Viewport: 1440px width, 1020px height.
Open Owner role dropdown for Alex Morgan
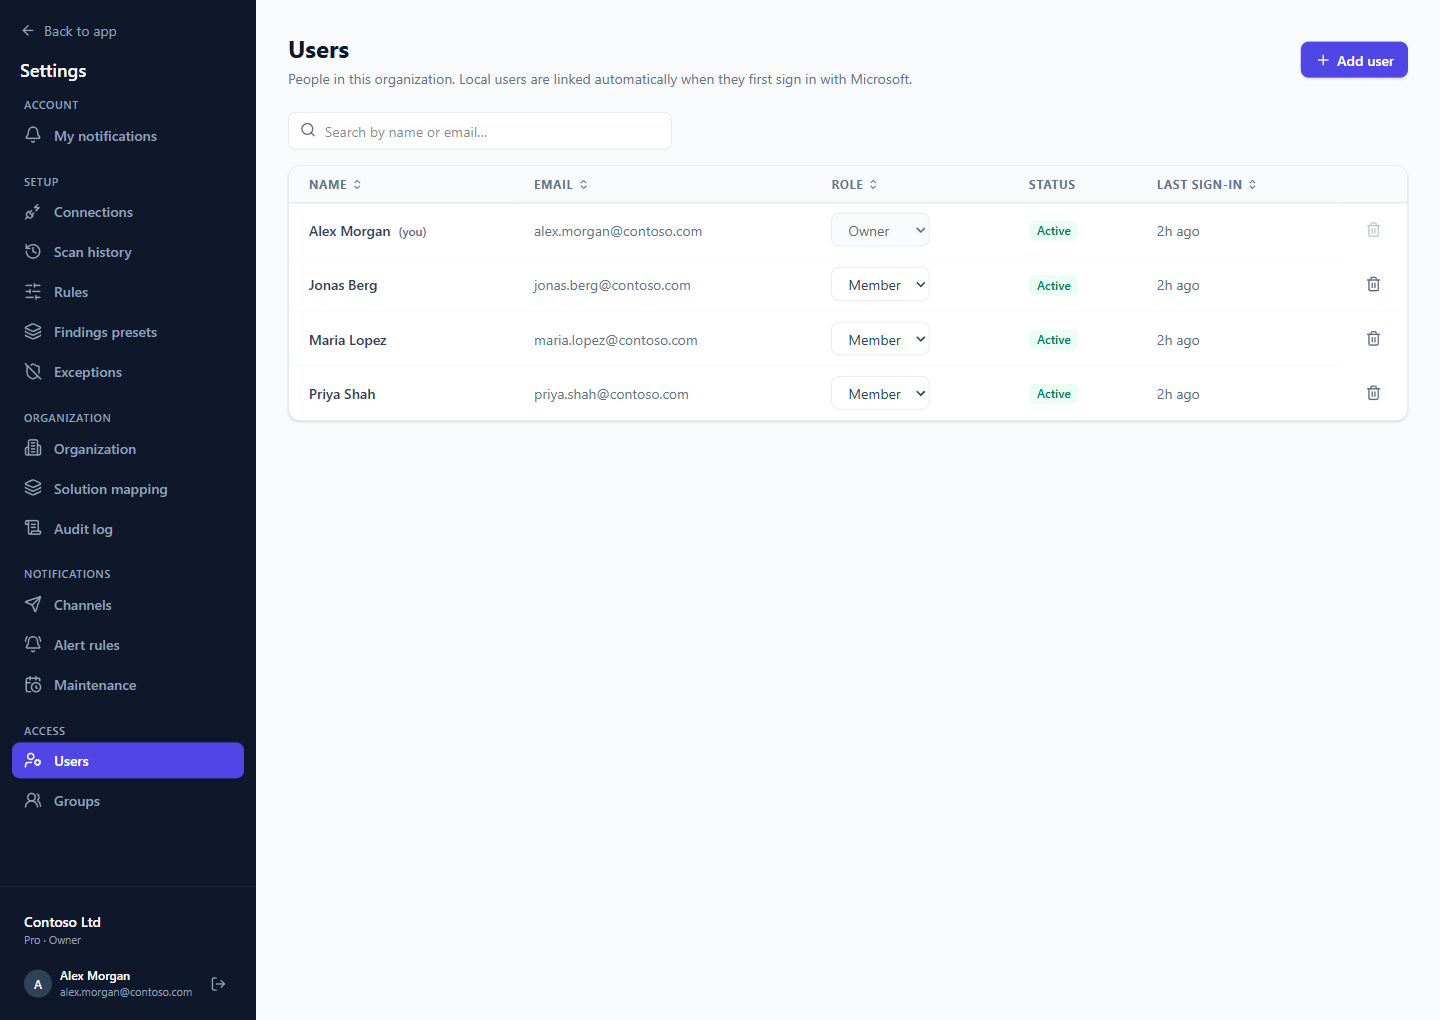click(880, 230)
